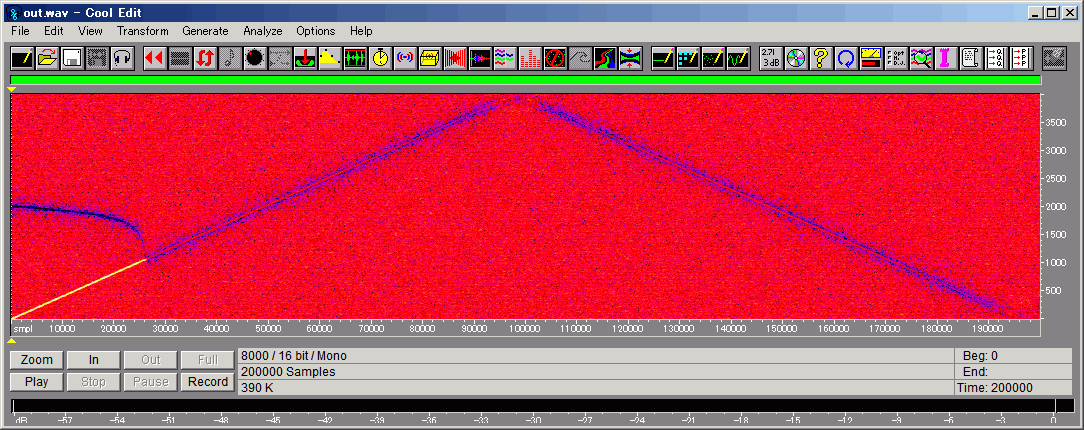Click the yellow Envelope shape icon
The image size is (1084, 430).
330,58
